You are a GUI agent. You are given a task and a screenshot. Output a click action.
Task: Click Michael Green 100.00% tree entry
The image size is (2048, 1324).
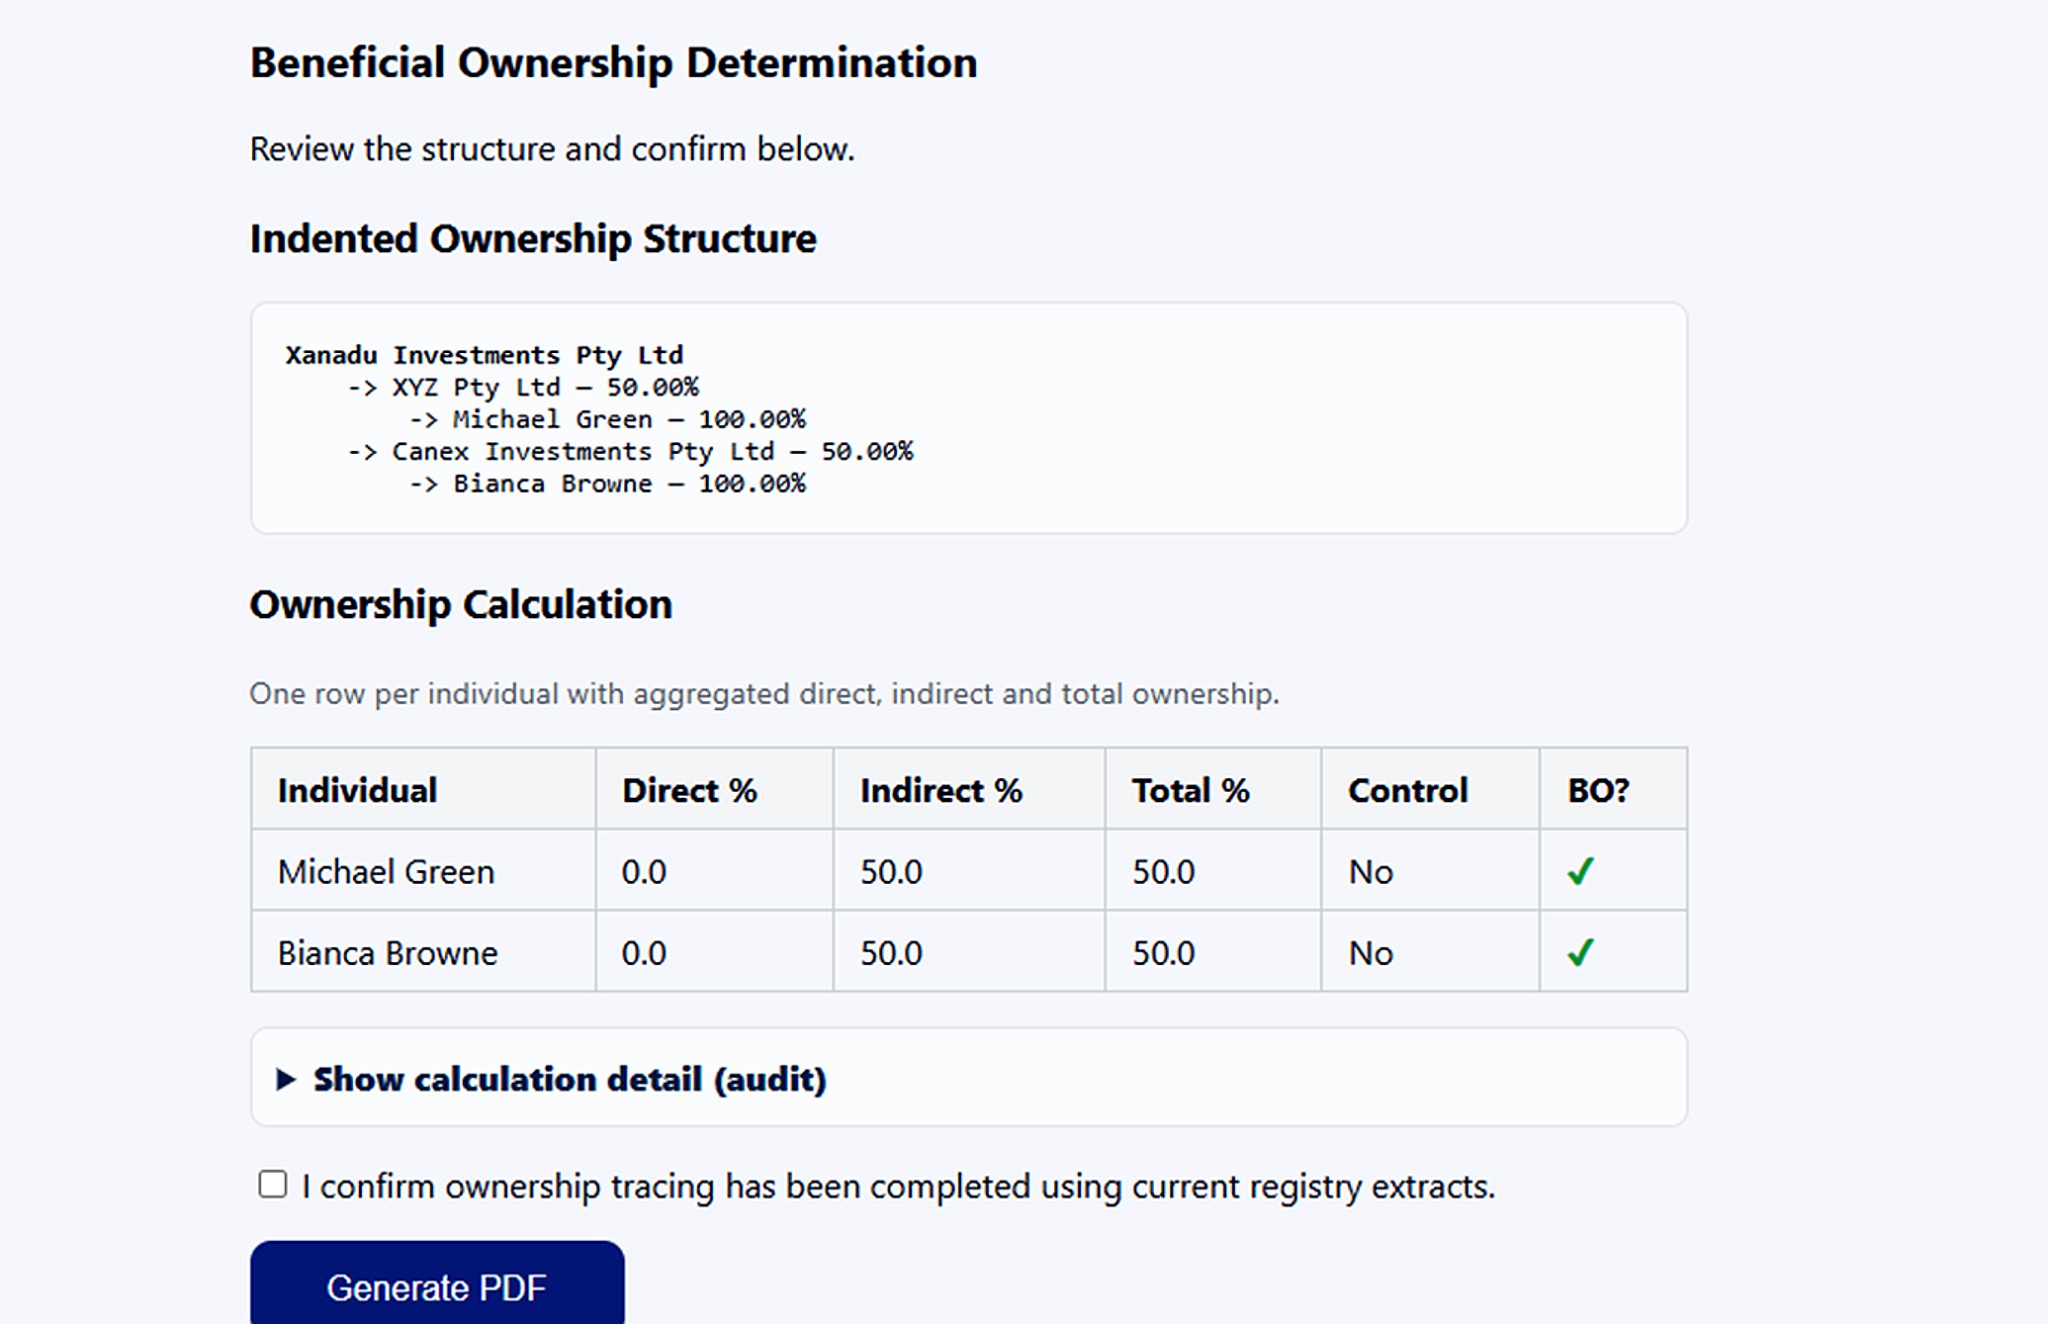click(605, 419)
